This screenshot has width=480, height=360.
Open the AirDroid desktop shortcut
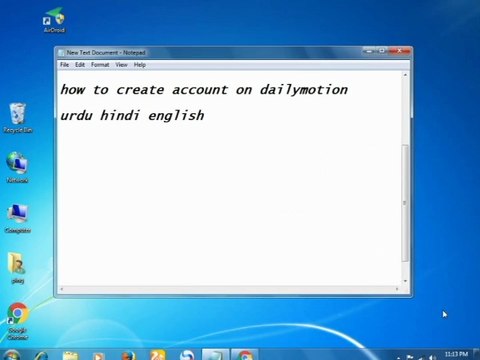[x=54, y=20]
